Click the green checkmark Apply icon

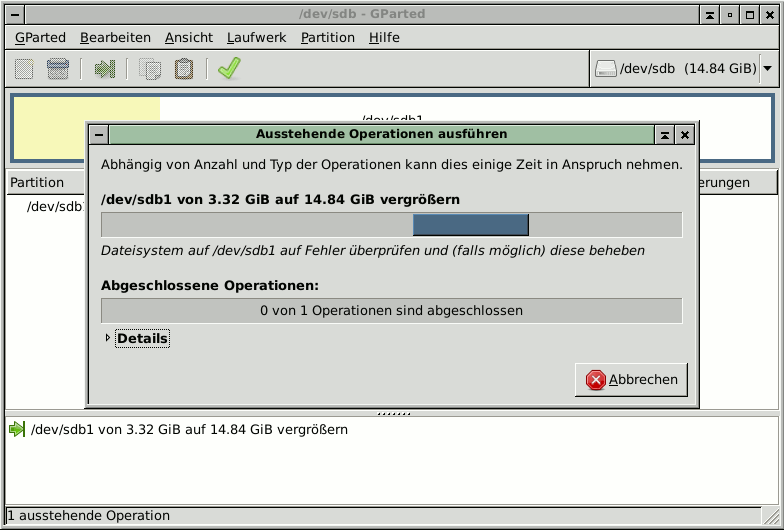(x=229, y=69)
